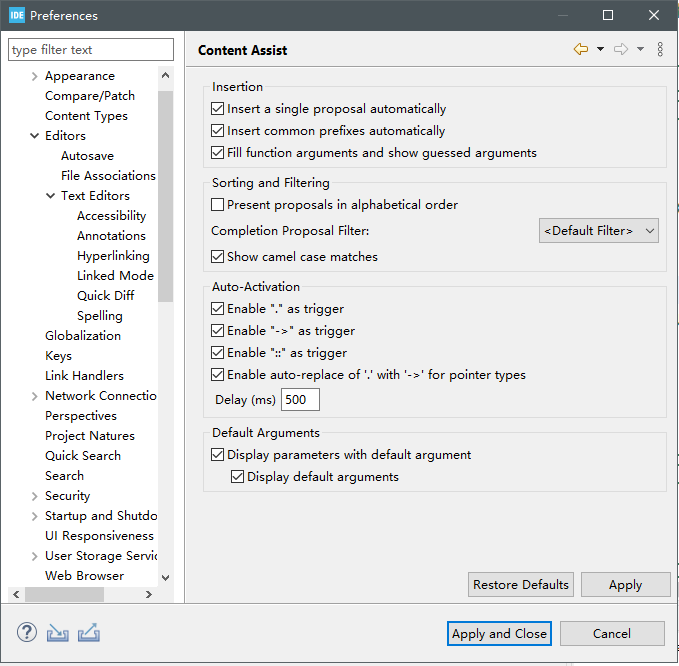Collapse the Text Editors tree node
The image size is (679, 666).
(51, 196)
